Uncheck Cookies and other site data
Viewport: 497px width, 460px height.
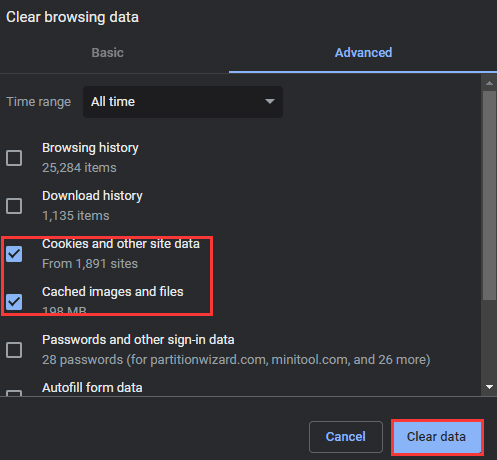click(14, 254)
